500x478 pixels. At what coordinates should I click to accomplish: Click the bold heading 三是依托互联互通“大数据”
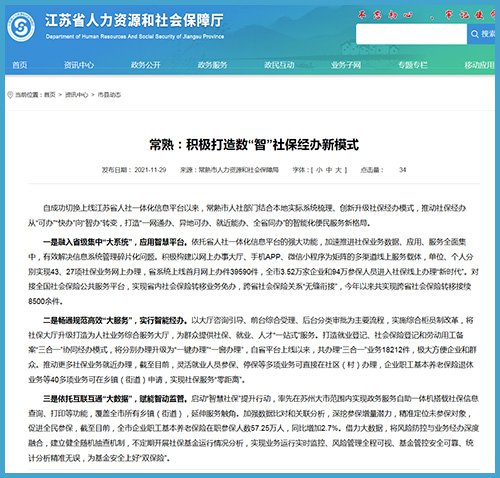pyautogui.click(x=88, y=399)
